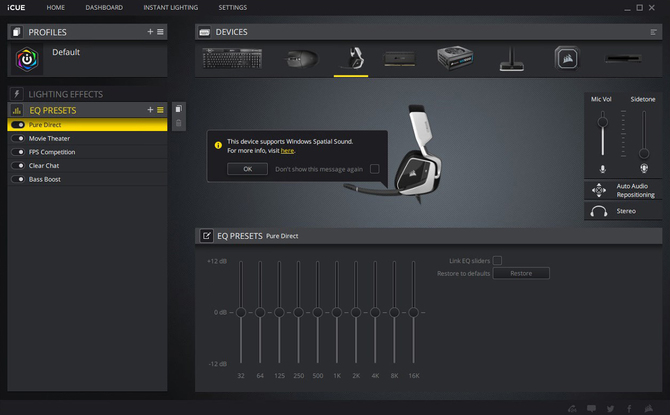The image size is (670, 415).
Task: Toggle the FPS Competition preset switch
Action: [18, 152]
